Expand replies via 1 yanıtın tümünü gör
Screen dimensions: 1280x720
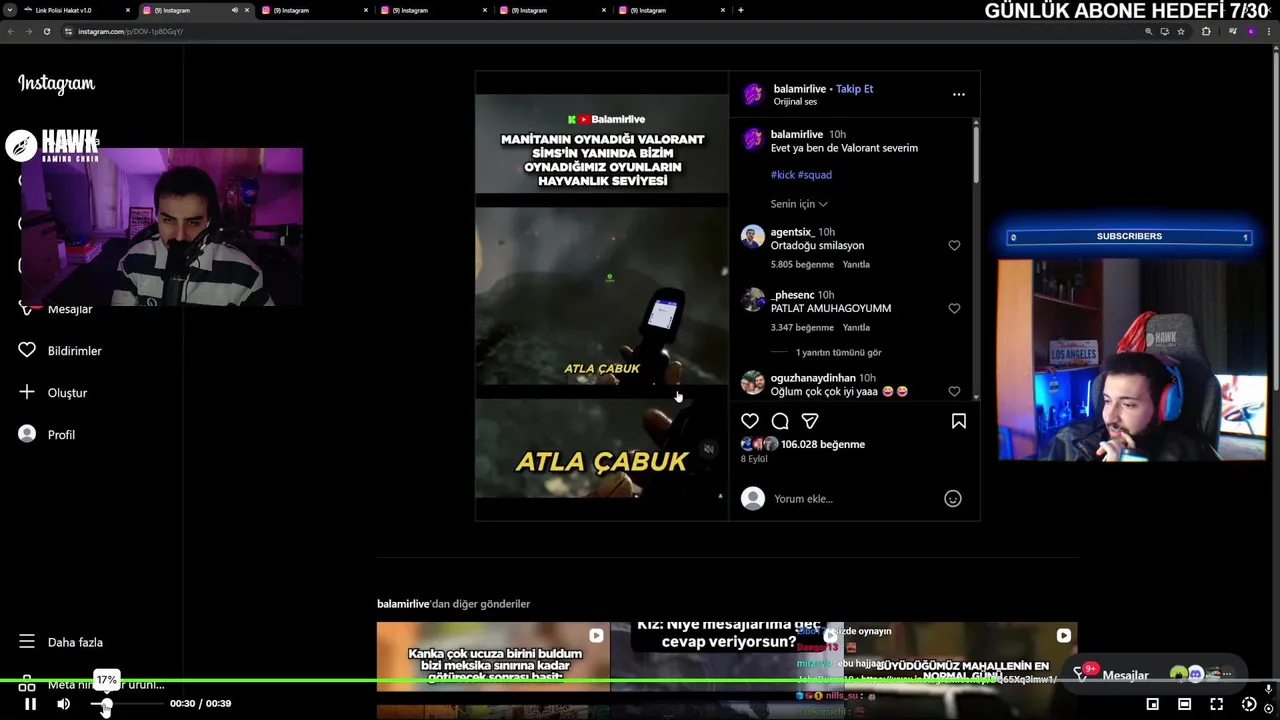pos(838,352)
